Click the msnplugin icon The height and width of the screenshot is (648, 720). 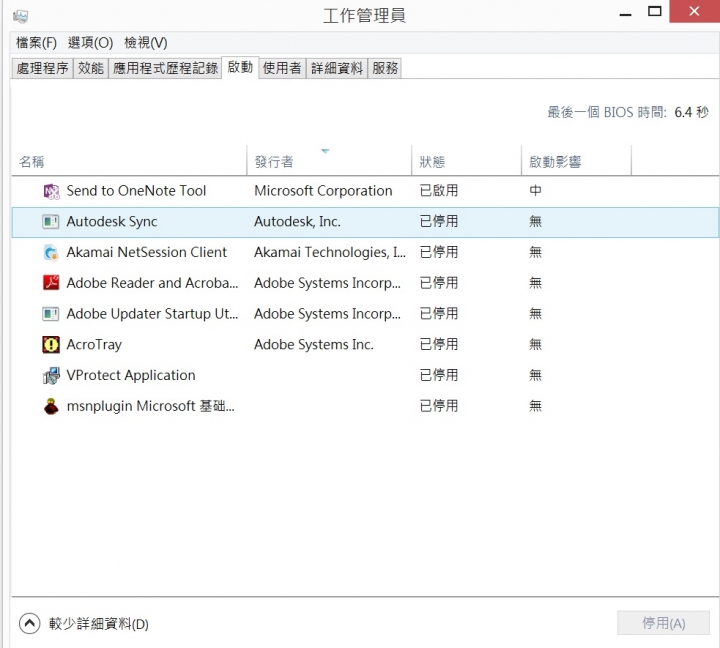pyautogui.click(x=51, y=406)
